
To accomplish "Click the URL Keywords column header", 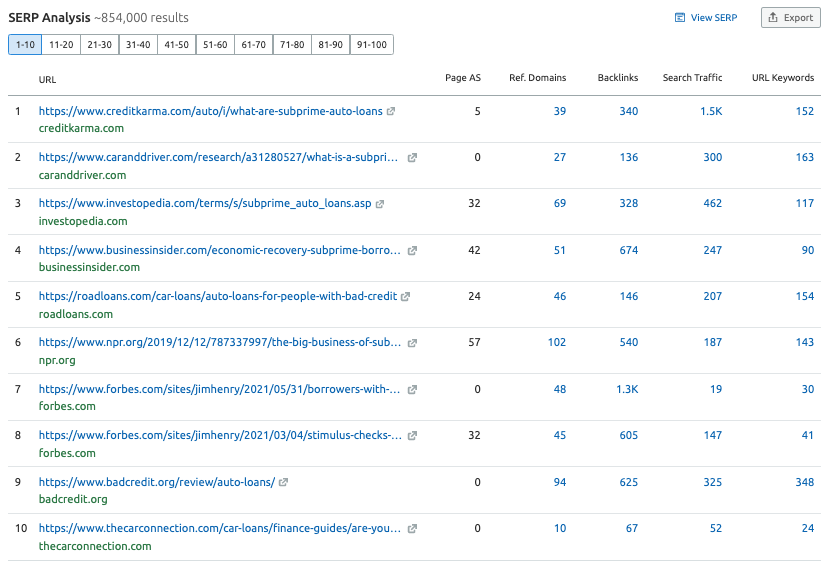I will pyautogui.click(x=783, y=78).
